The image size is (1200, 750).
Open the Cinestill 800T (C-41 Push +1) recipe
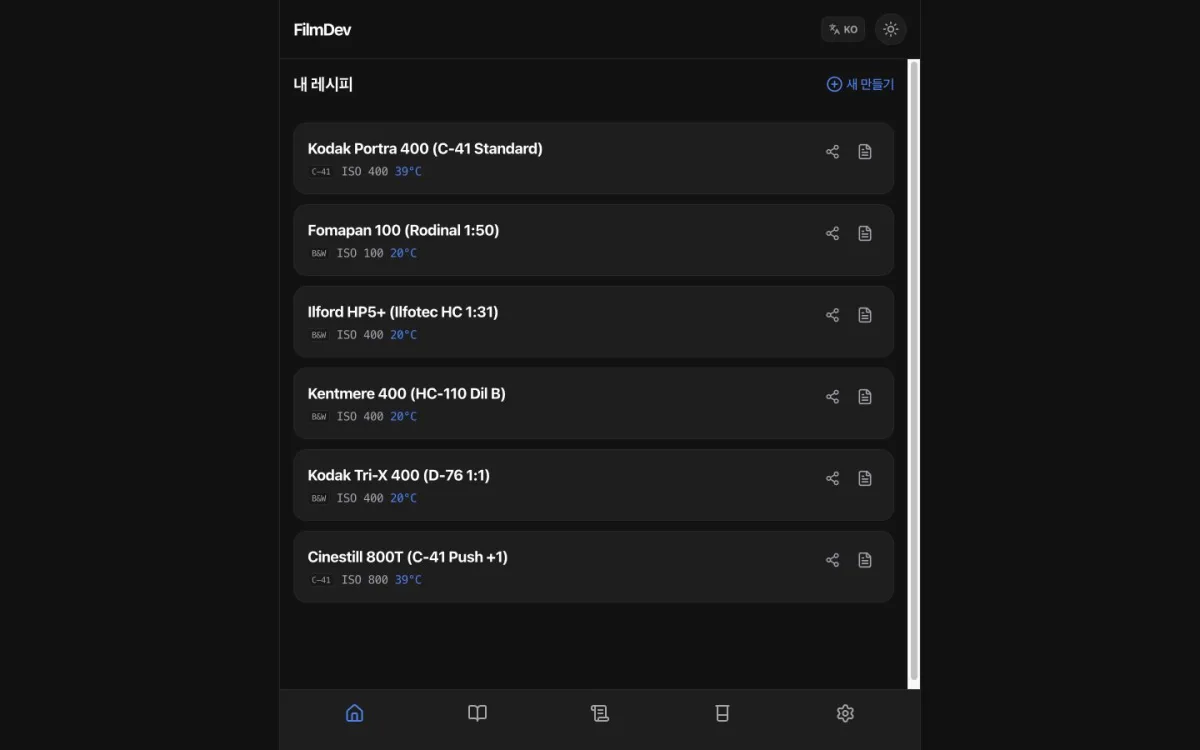(x=594, y=567)
